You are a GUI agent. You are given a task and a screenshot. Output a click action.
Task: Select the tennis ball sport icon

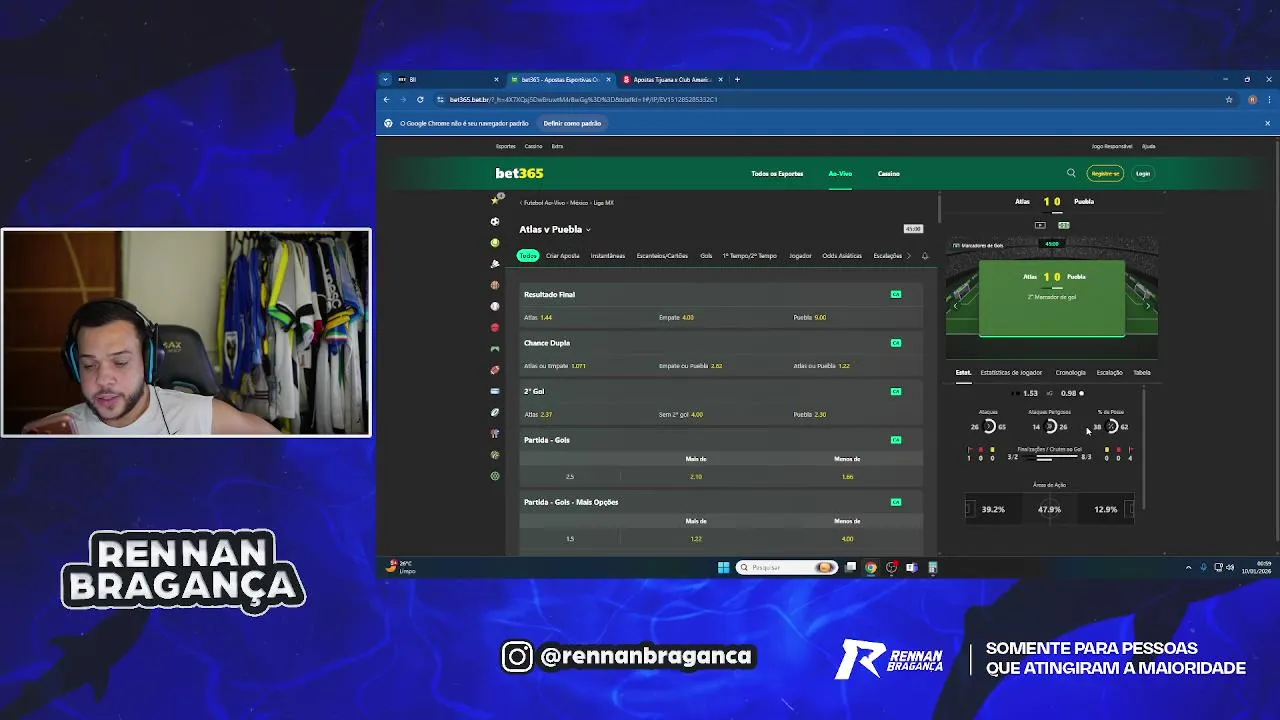494,243
